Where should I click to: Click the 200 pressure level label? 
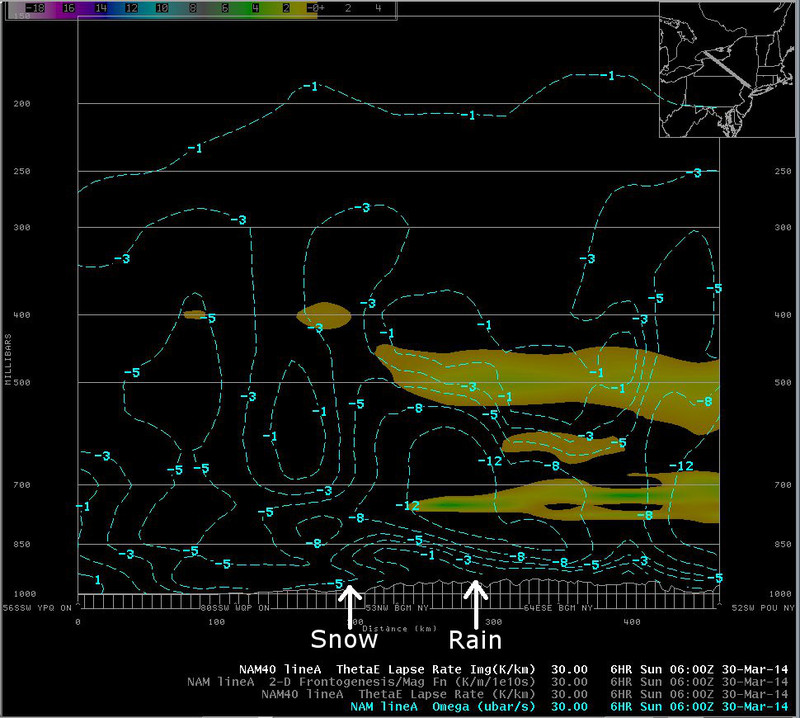click(x=22, y=104)
